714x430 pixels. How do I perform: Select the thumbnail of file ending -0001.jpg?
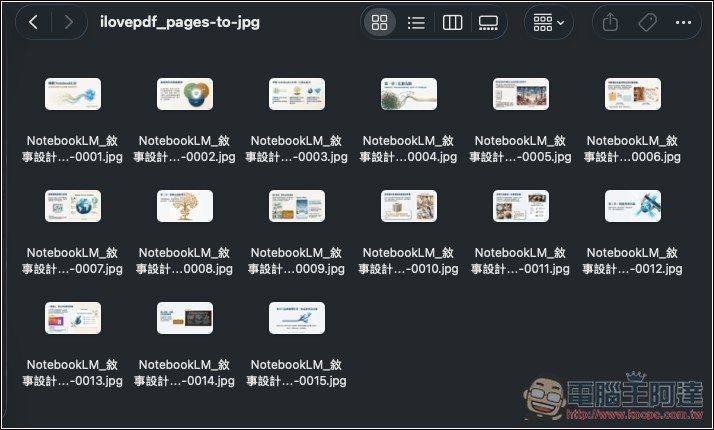[x=73, y=94]
